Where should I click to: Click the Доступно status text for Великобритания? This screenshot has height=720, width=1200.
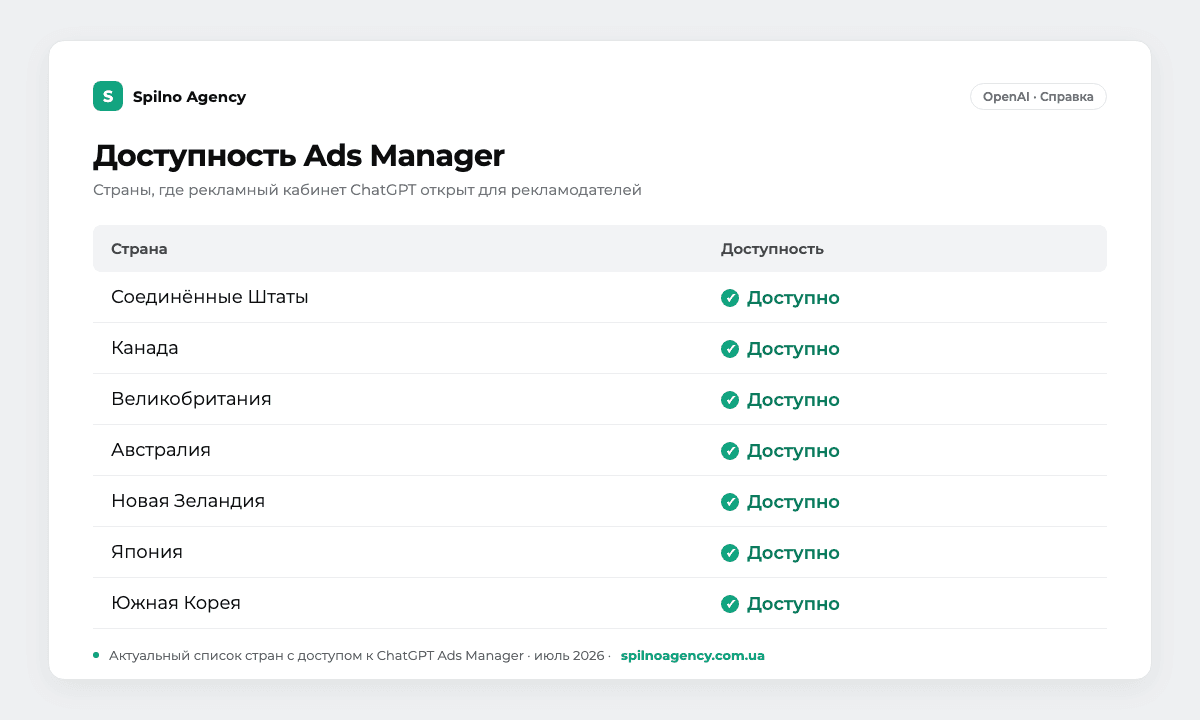click(x=793, y=400)
